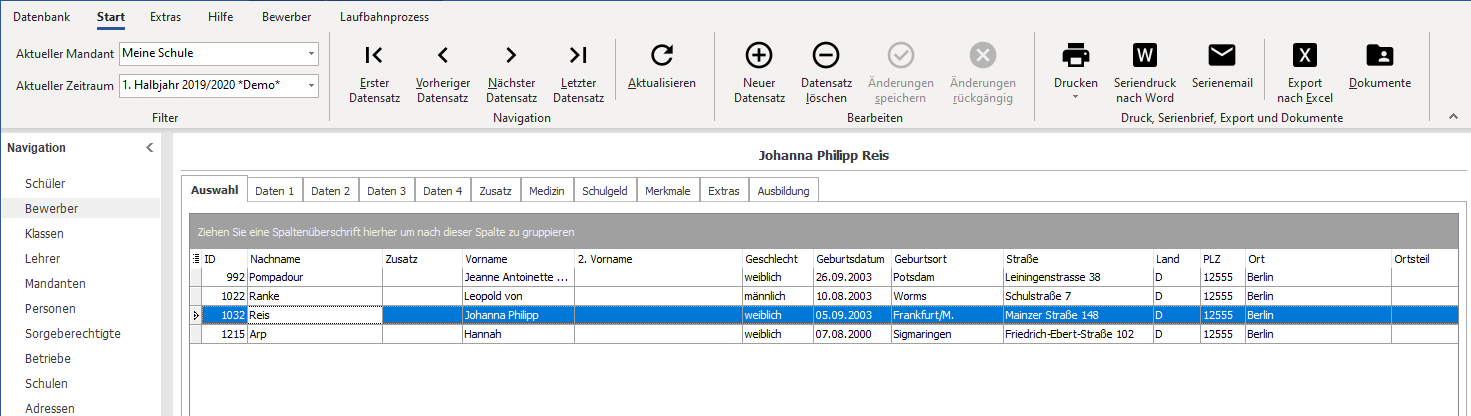Sort by Geschlecht column header
Screen dimensions: 1471x416
pyautogui.click(x=777, y=259)
